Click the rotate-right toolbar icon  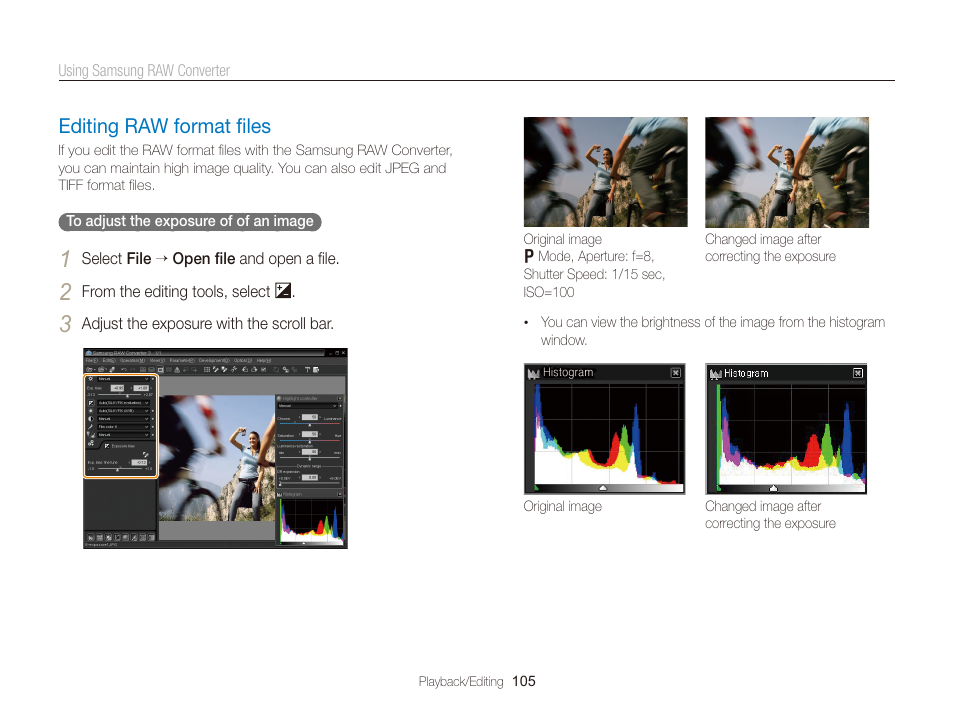click(x=254, y=369)
